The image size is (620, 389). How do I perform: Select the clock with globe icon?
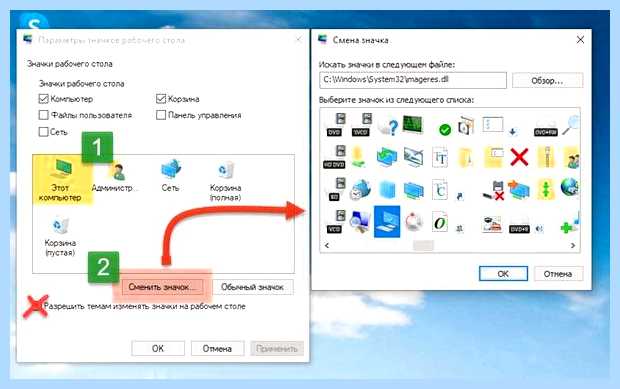(x=360, y=190)
